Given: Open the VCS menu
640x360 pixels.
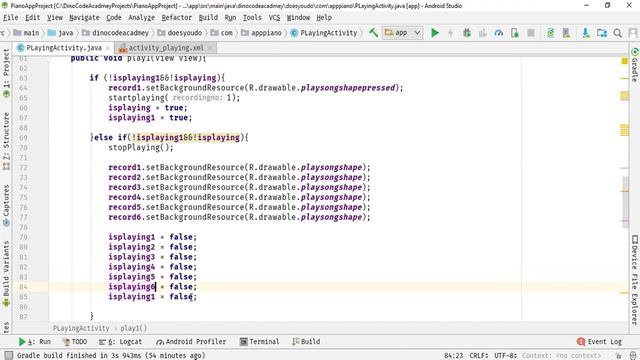Looking at the screenshot, I should pyautogui.click(x=274, y=18).
